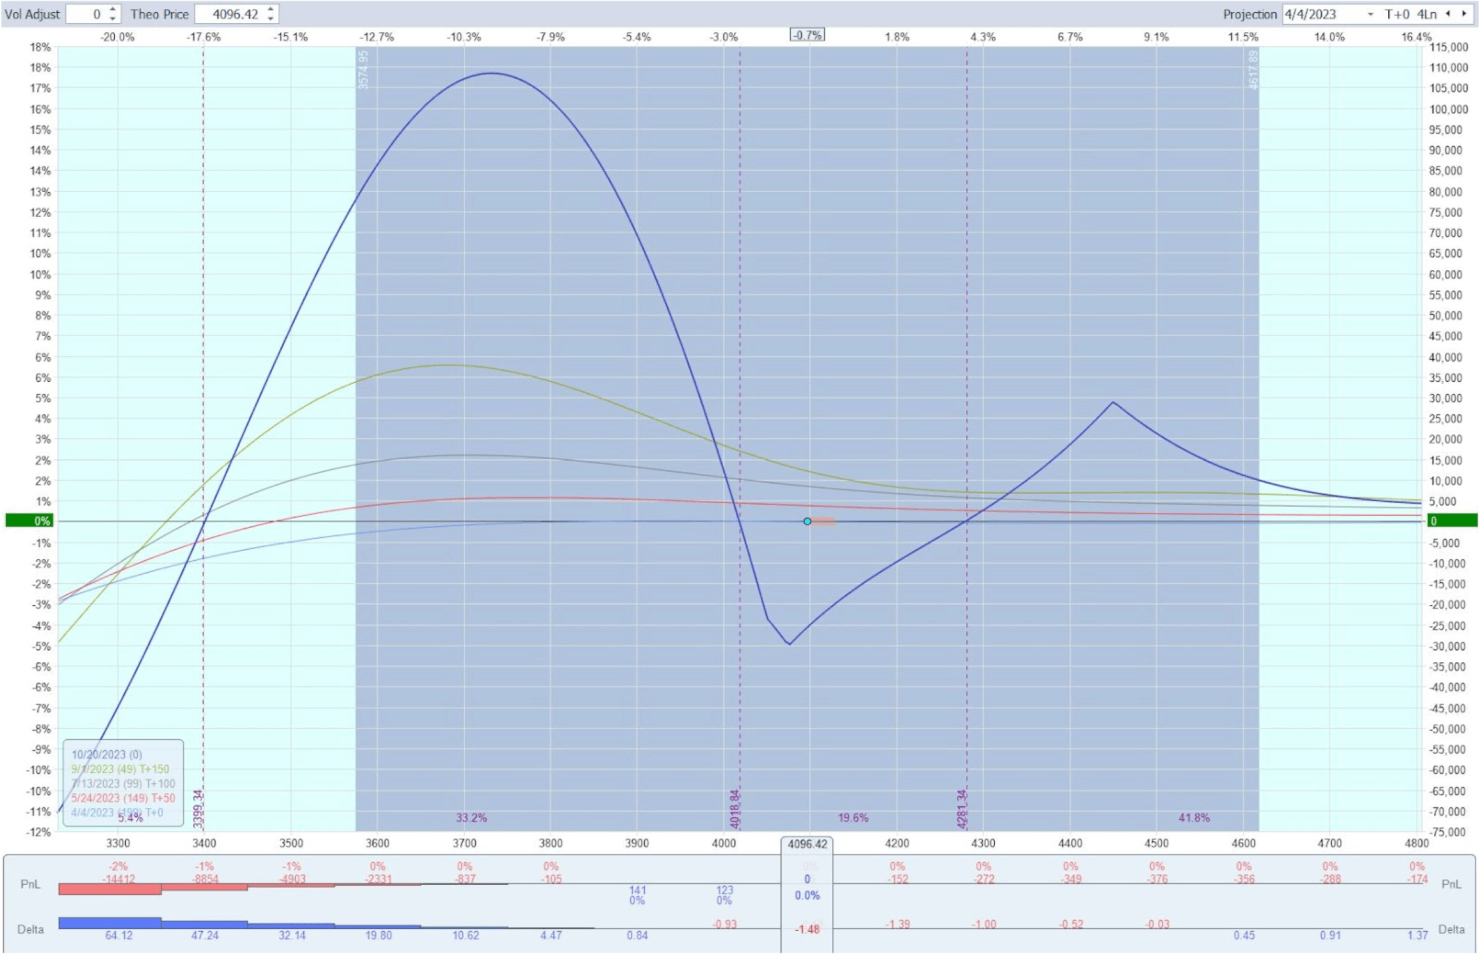Click the -0.7% boxed label on top axis
This screenshot has height=956, width=1480.
[x=807, y=35]
